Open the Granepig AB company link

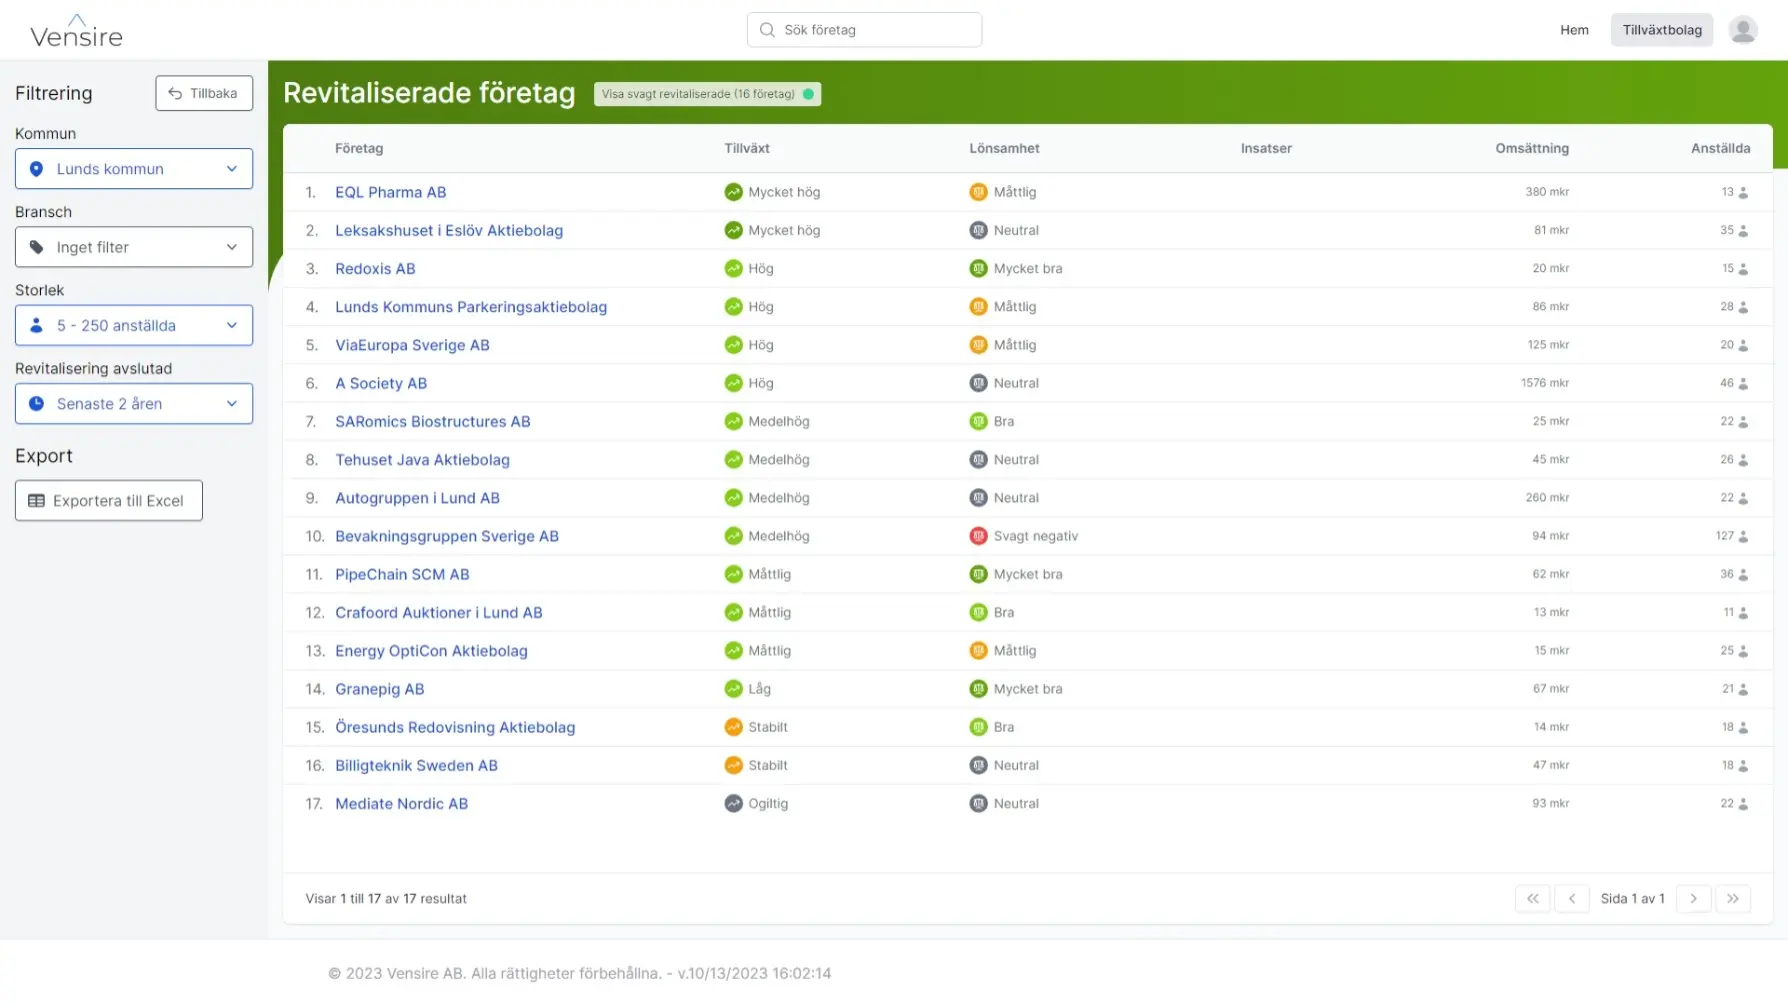(x=380, y=689)
